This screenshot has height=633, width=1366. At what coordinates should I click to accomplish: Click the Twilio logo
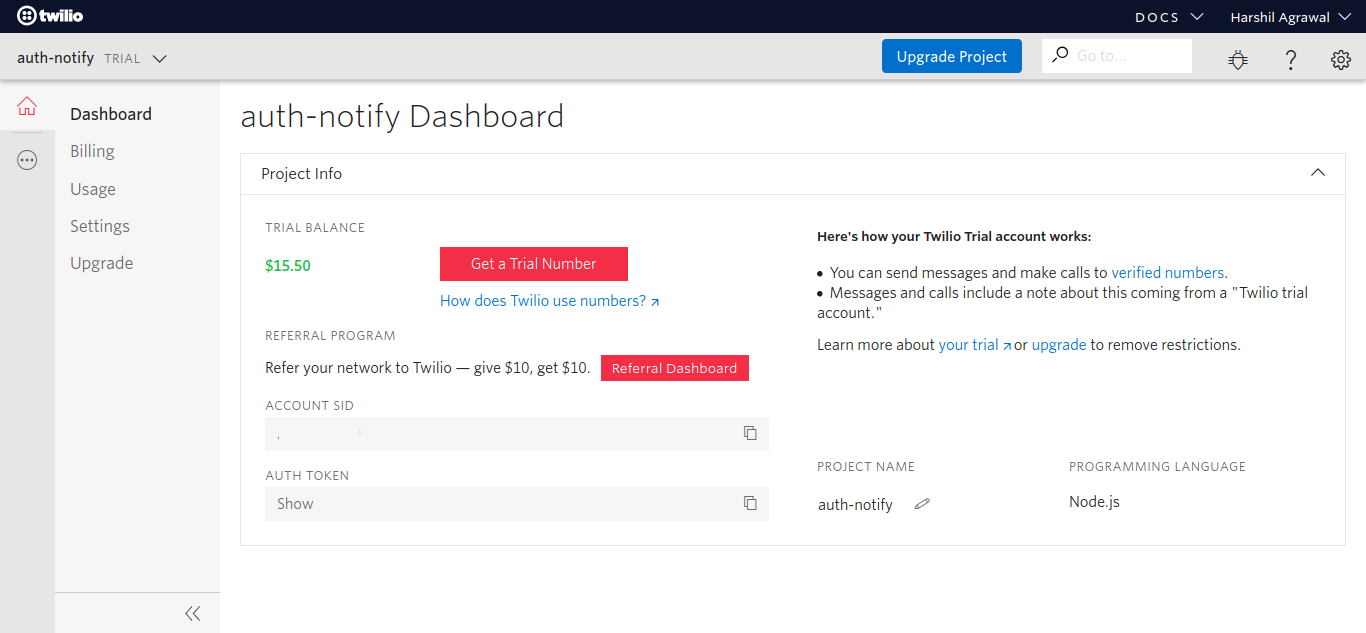50,16
